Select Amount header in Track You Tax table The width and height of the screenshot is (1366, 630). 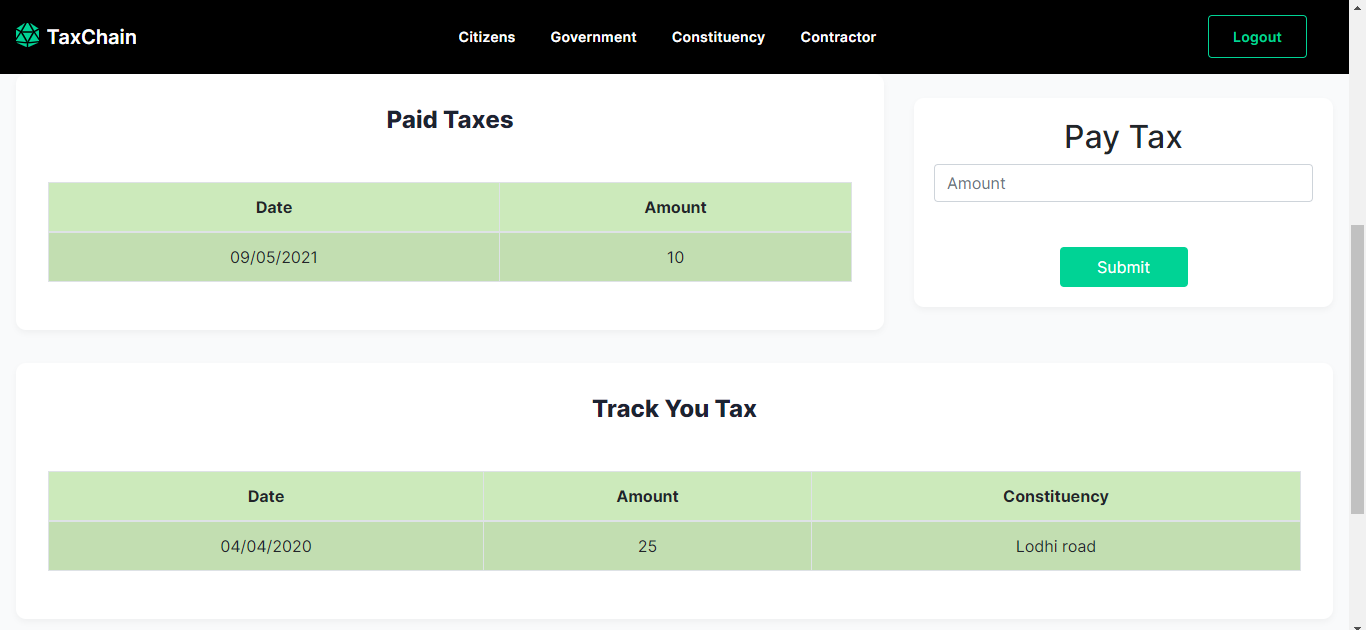point(647,496)
